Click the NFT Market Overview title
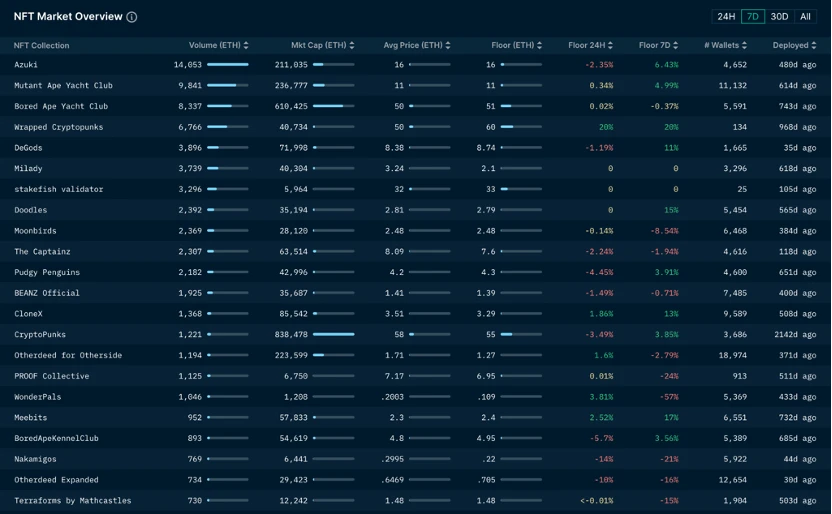Image resolution: width=832 pixels, height=514 pixels. (x=68, y=16)
